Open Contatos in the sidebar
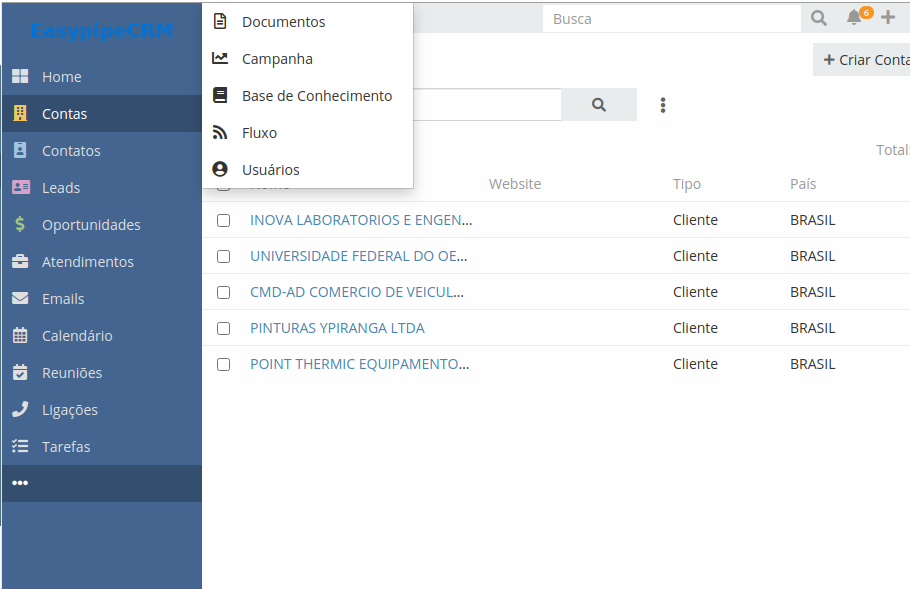Screen dimensions: 910x589 (x=102, y=150)
